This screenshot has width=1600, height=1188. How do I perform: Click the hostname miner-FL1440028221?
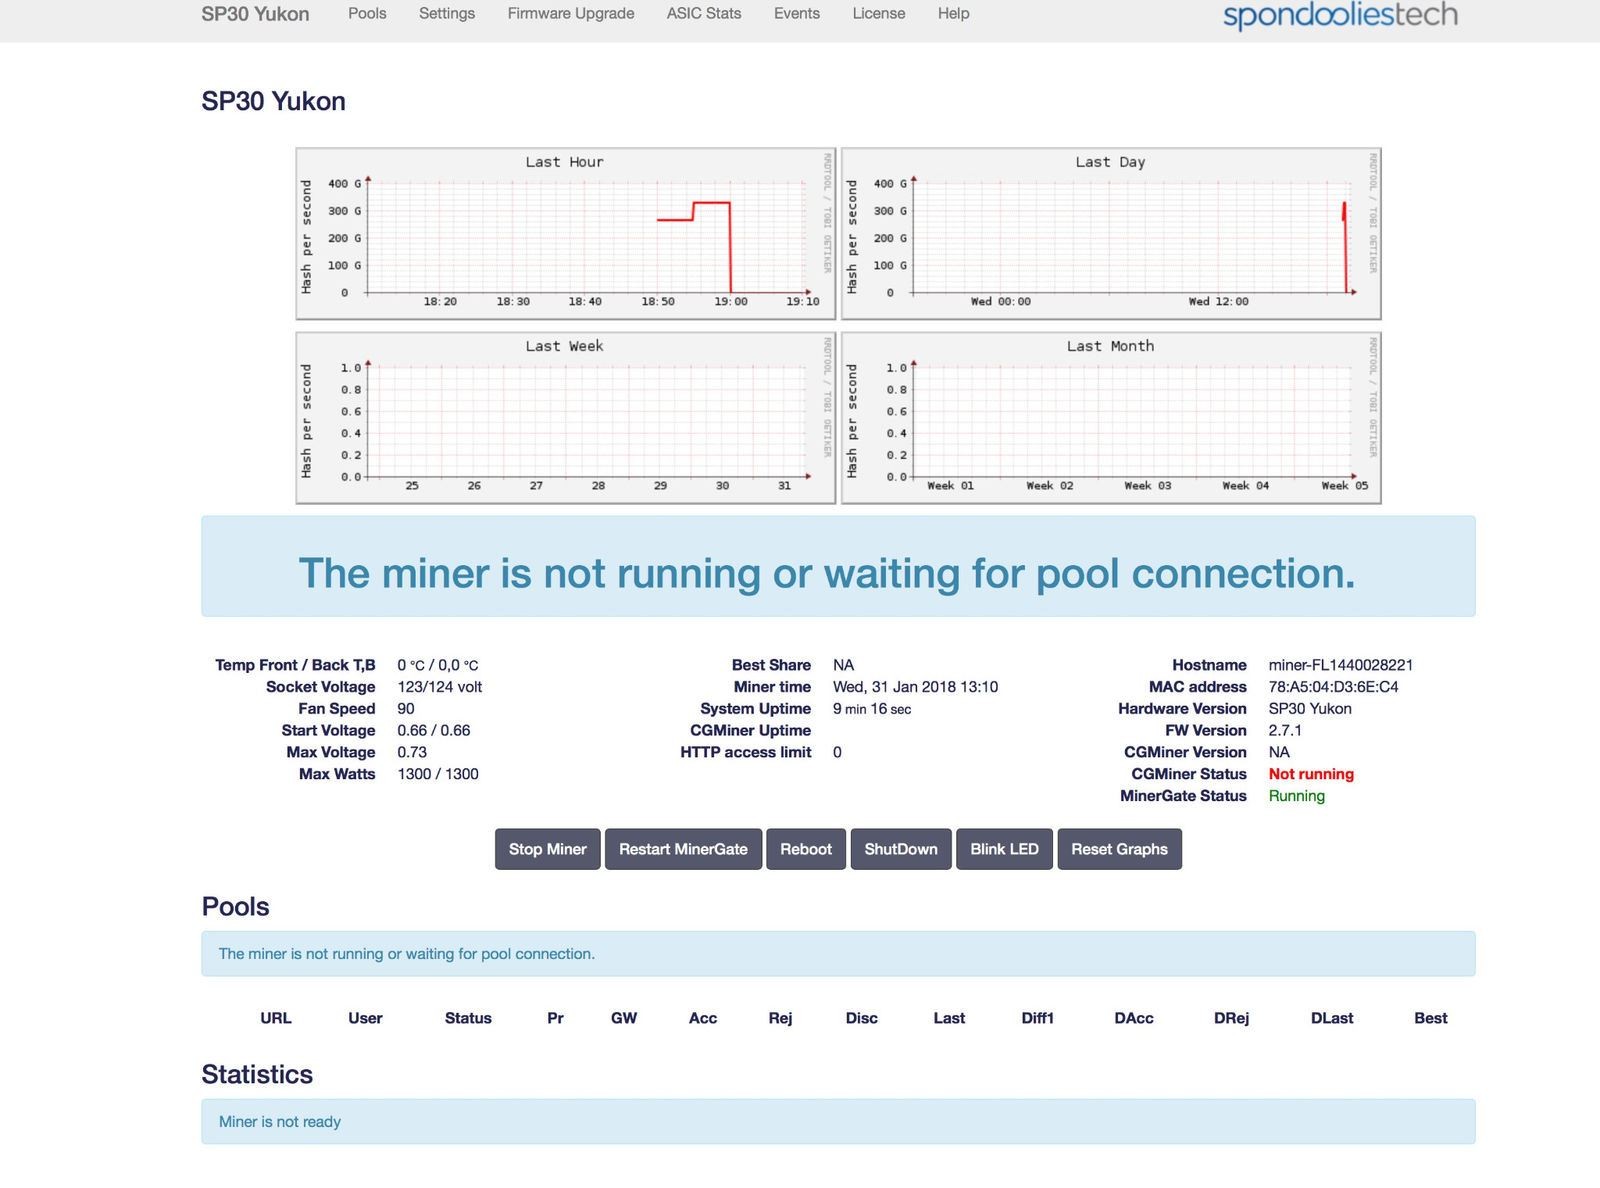click(x=1340, y=665)
